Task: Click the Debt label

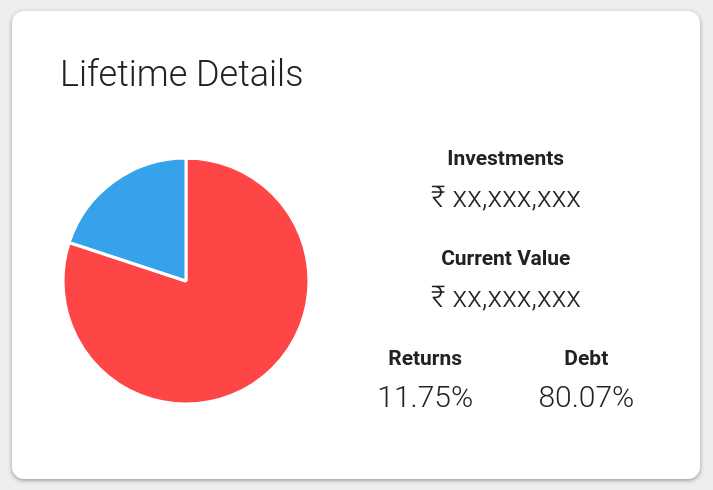Action: pyautogui.click(x=586, y=358)
